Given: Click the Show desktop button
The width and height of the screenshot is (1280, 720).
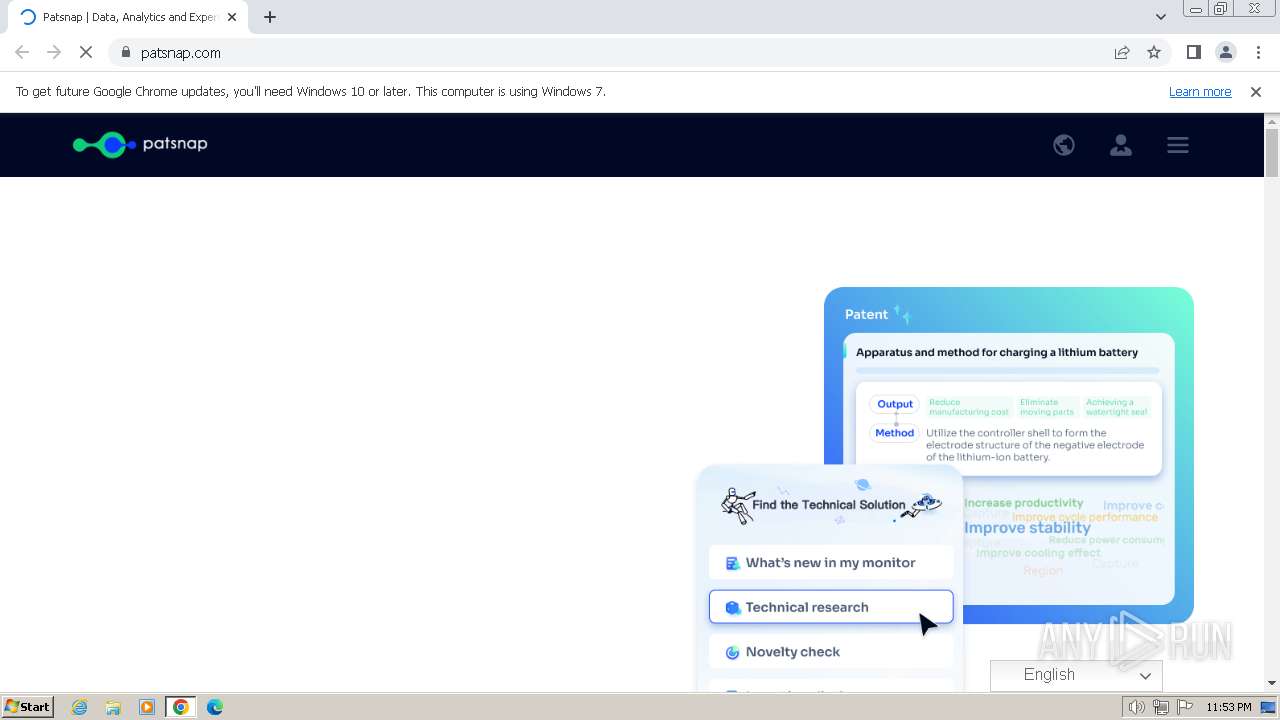Looking at the screenshot, I should pos(1269,707).
